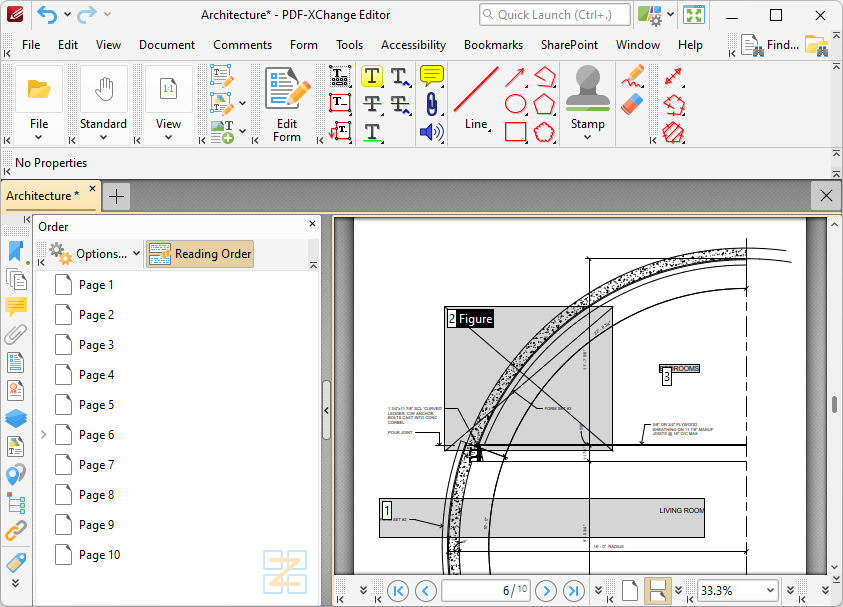Select the Pencil drawing tool
843x607 pixels.
(x=632, y=76)
